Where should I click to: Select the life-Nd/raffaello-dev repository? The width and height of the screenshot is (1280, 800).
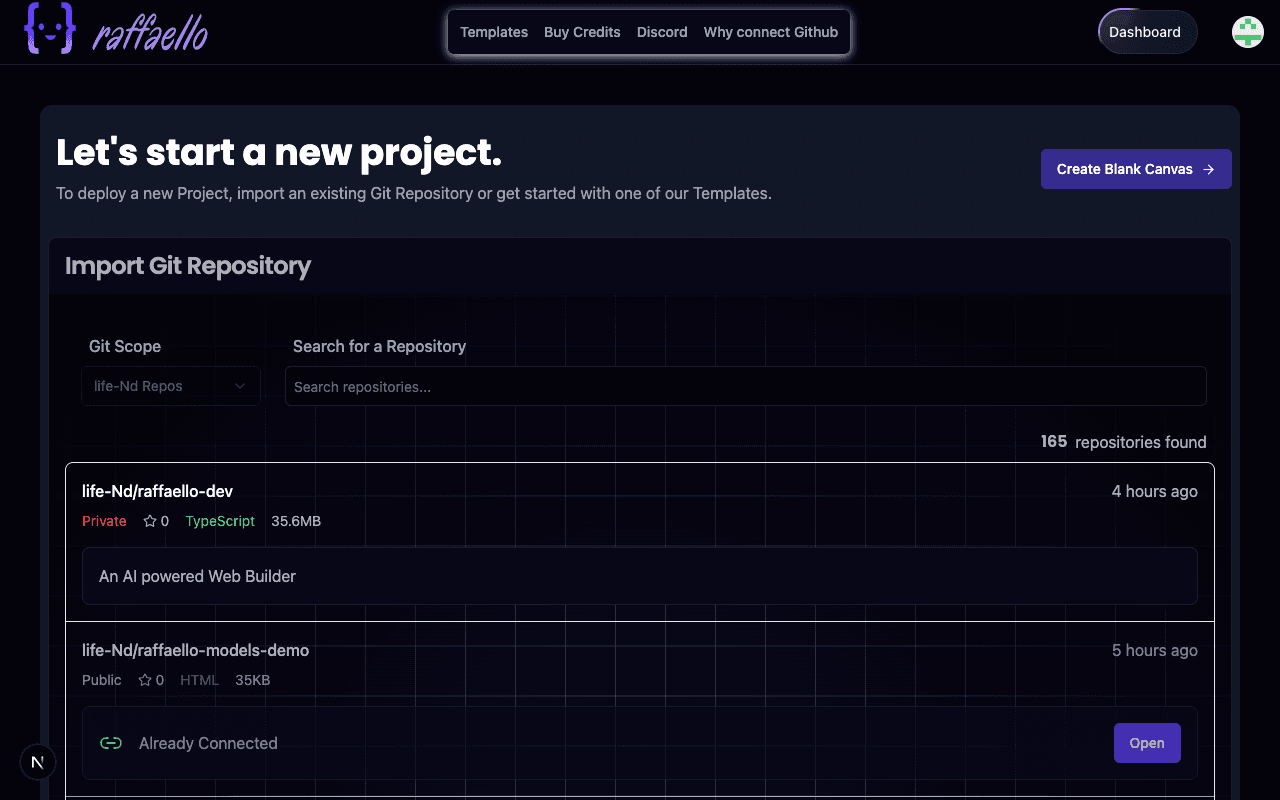point(157,491)
